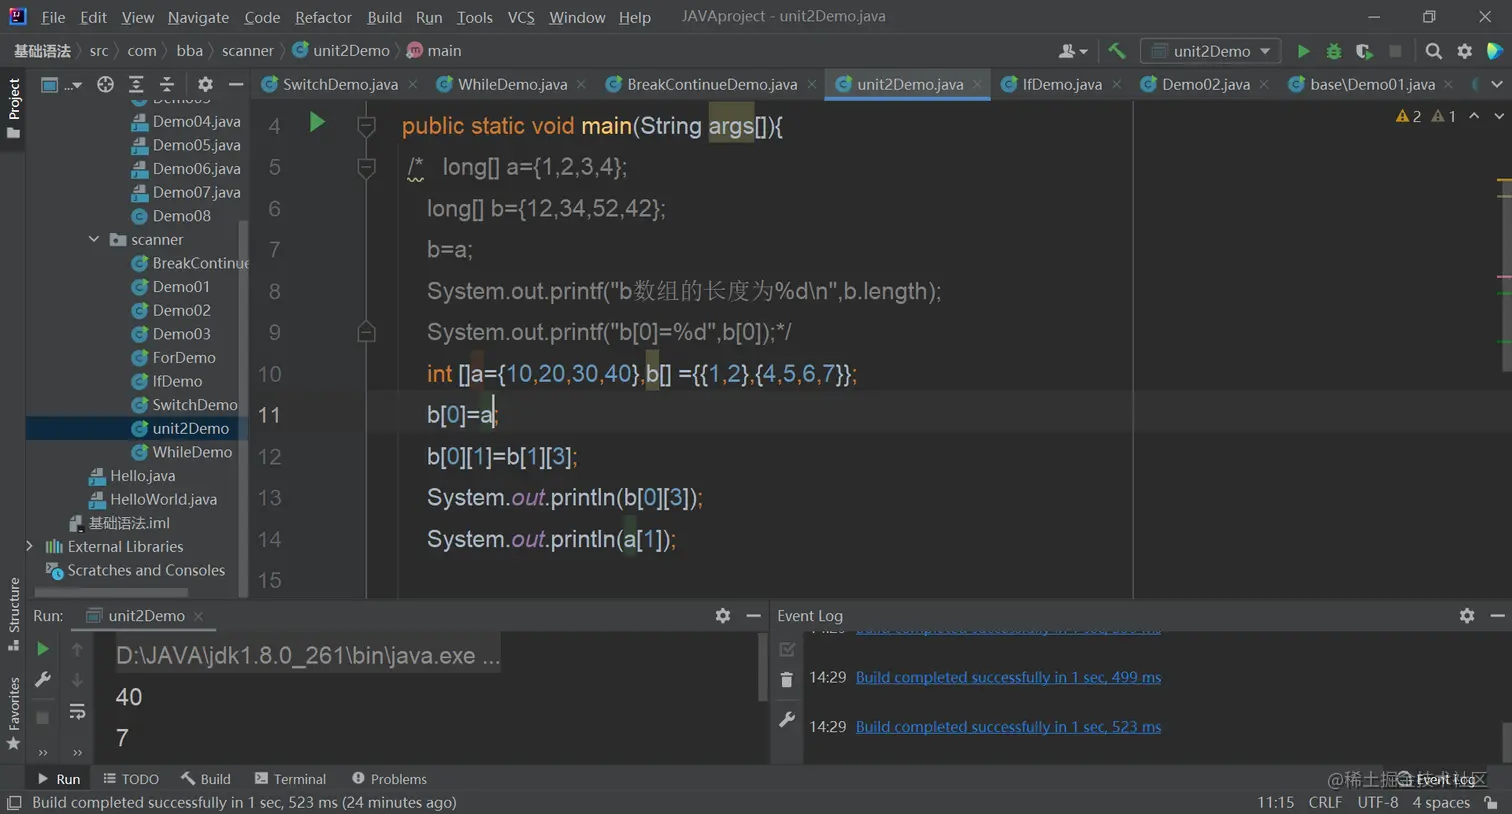Rerun unit2Demo from the Run panel
Screen dimensions: 1512x814
[42, 649]
